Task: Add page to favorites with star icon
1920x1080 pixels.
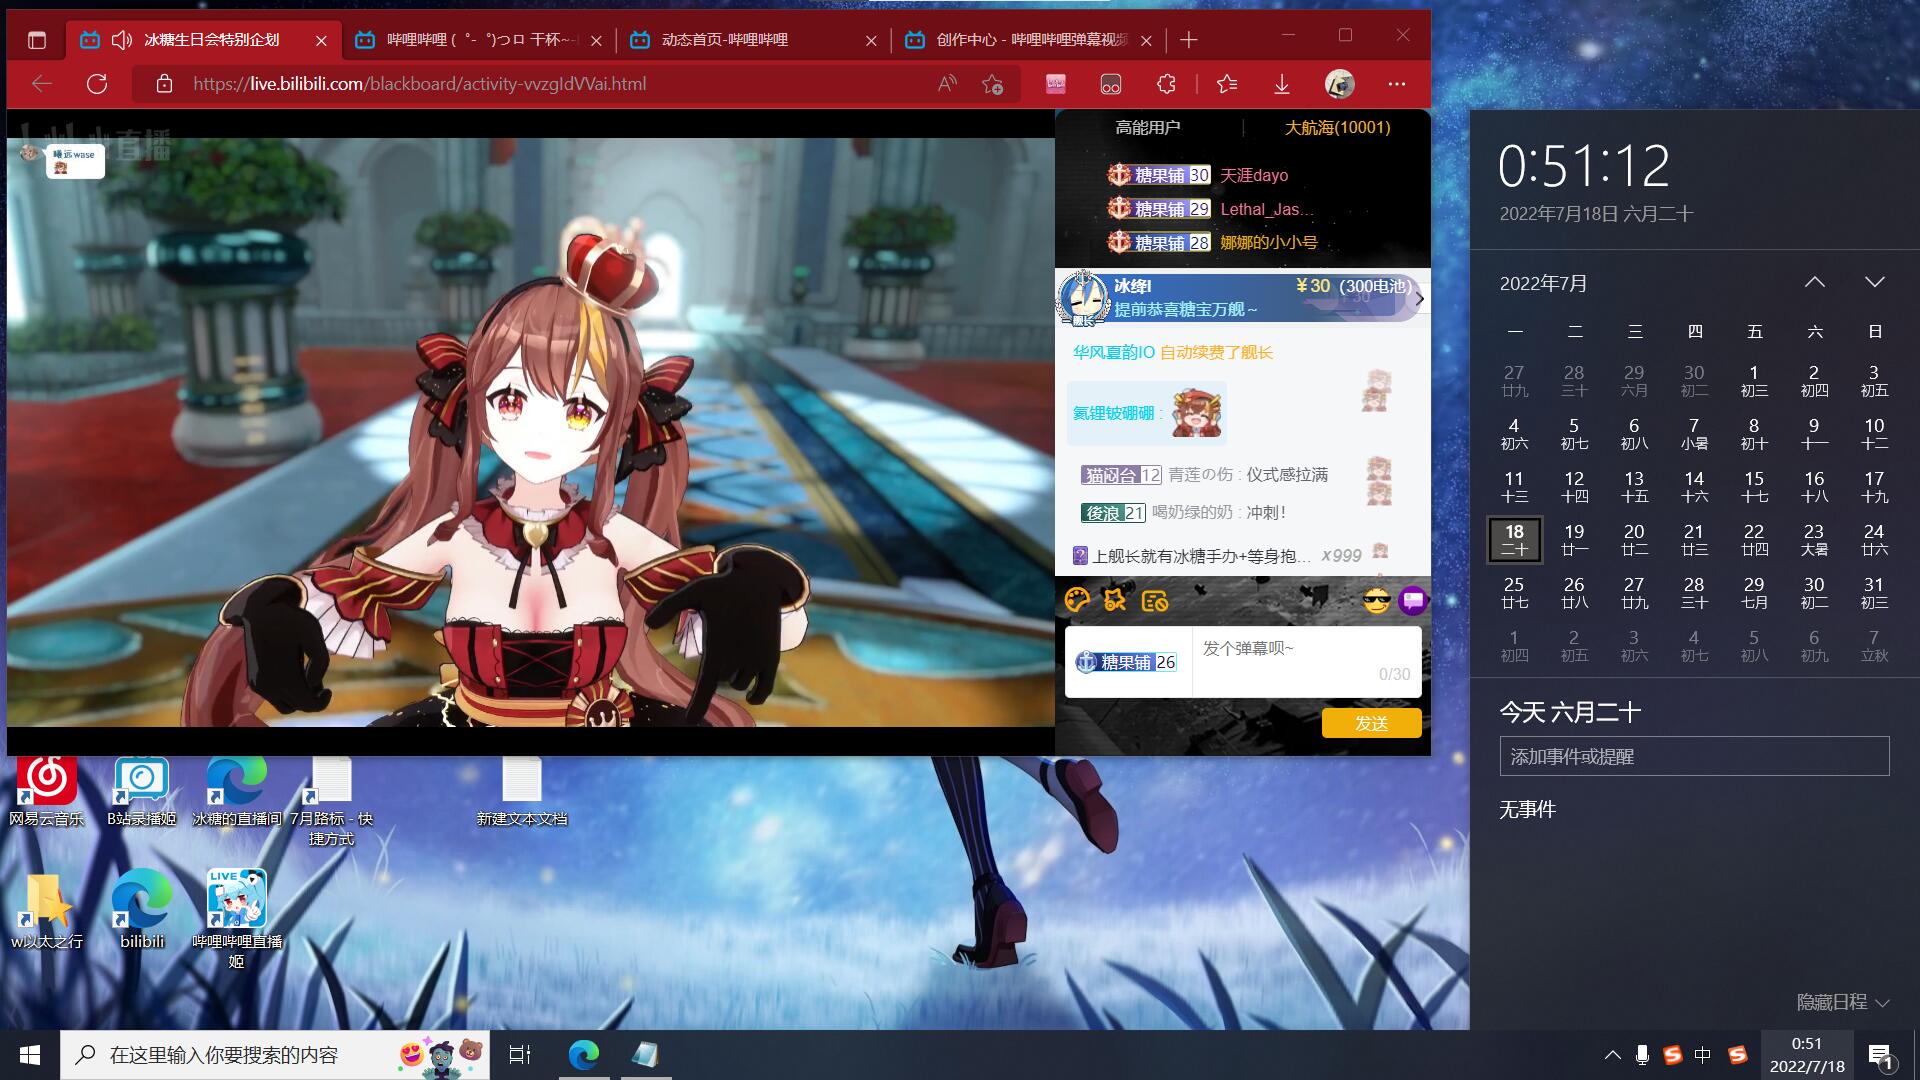Action: [x=992, y=84]
